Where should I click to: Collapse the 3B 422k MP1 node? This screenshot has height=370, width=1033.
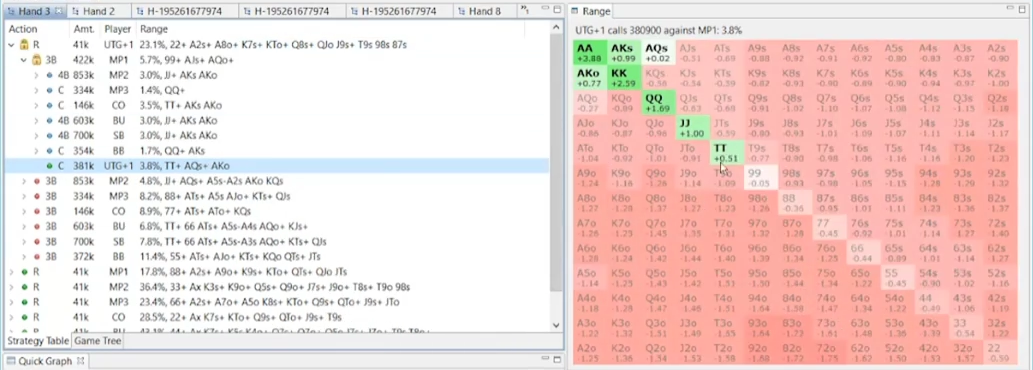24,60
